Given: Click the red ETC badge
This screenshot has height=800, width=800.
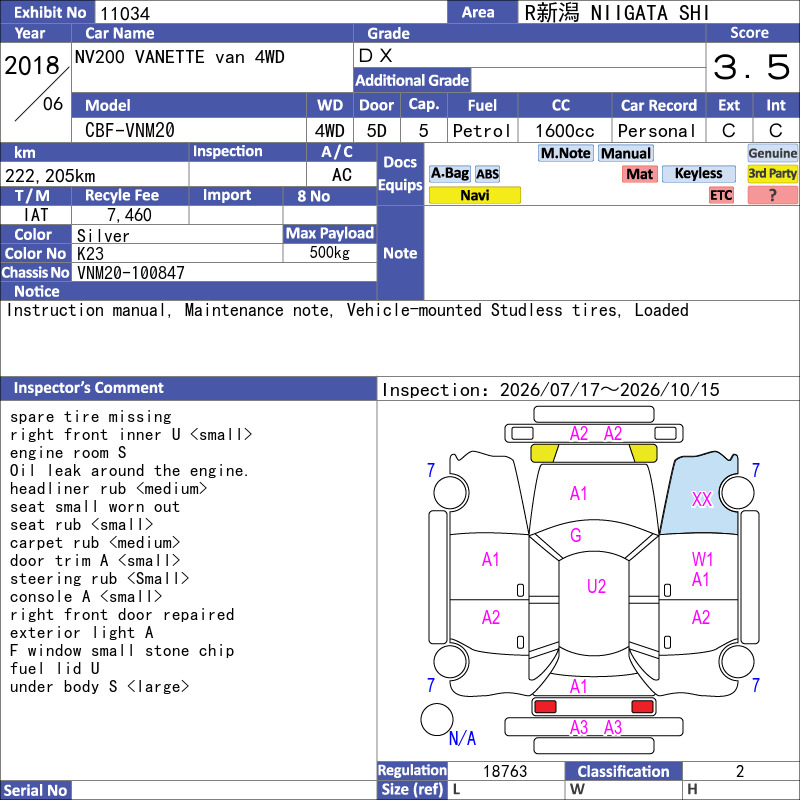Looking at the screenshot, I should point(721,195).
